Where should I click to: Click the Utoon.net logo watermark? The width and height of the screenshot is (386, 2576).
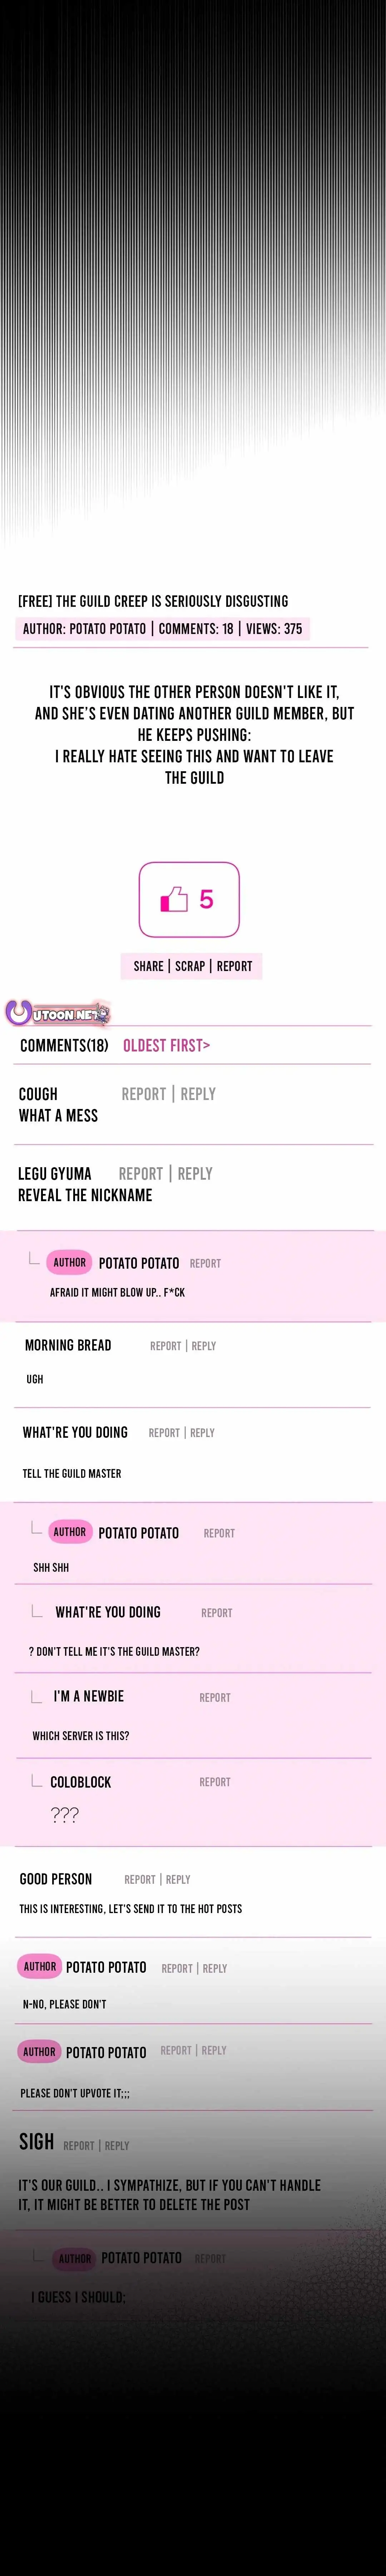[58, 1014]
